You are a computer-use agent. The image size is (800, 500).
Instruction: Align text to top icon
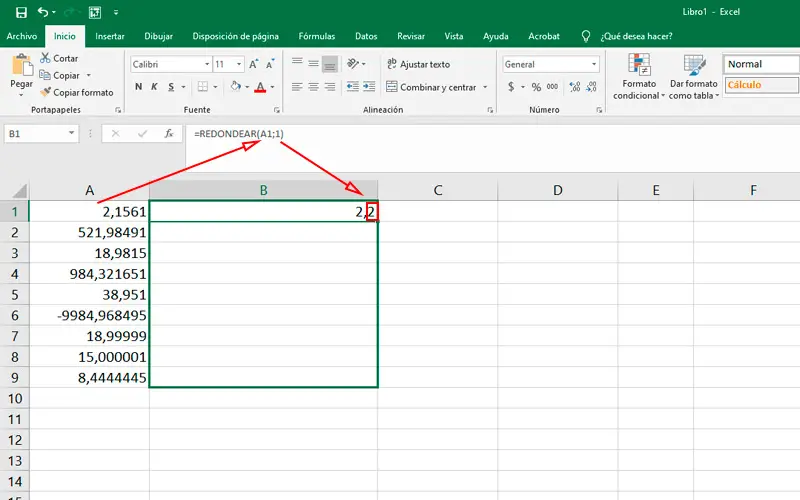(297, 63)
